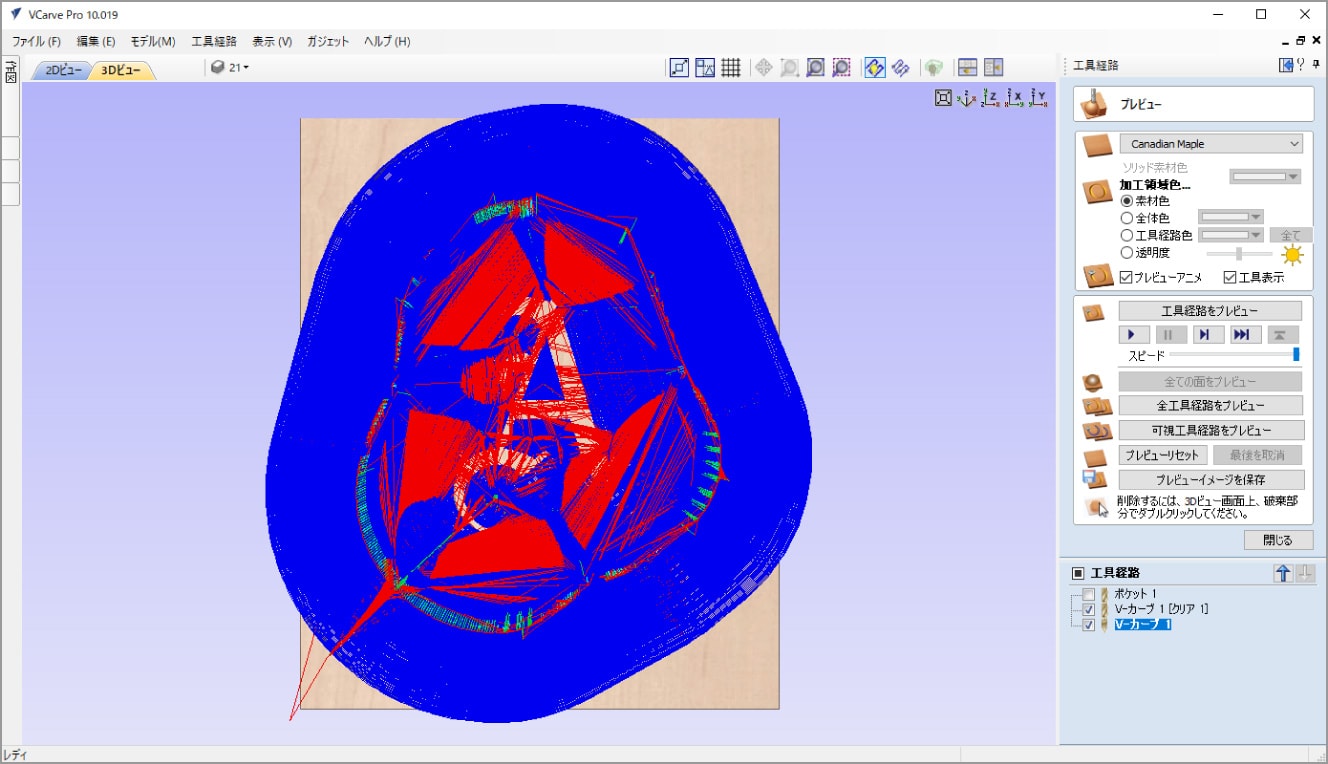1328x764 pixels.
Task: Enable the ポケット 1 toolpath checkbox
Action: [1089, 594]
